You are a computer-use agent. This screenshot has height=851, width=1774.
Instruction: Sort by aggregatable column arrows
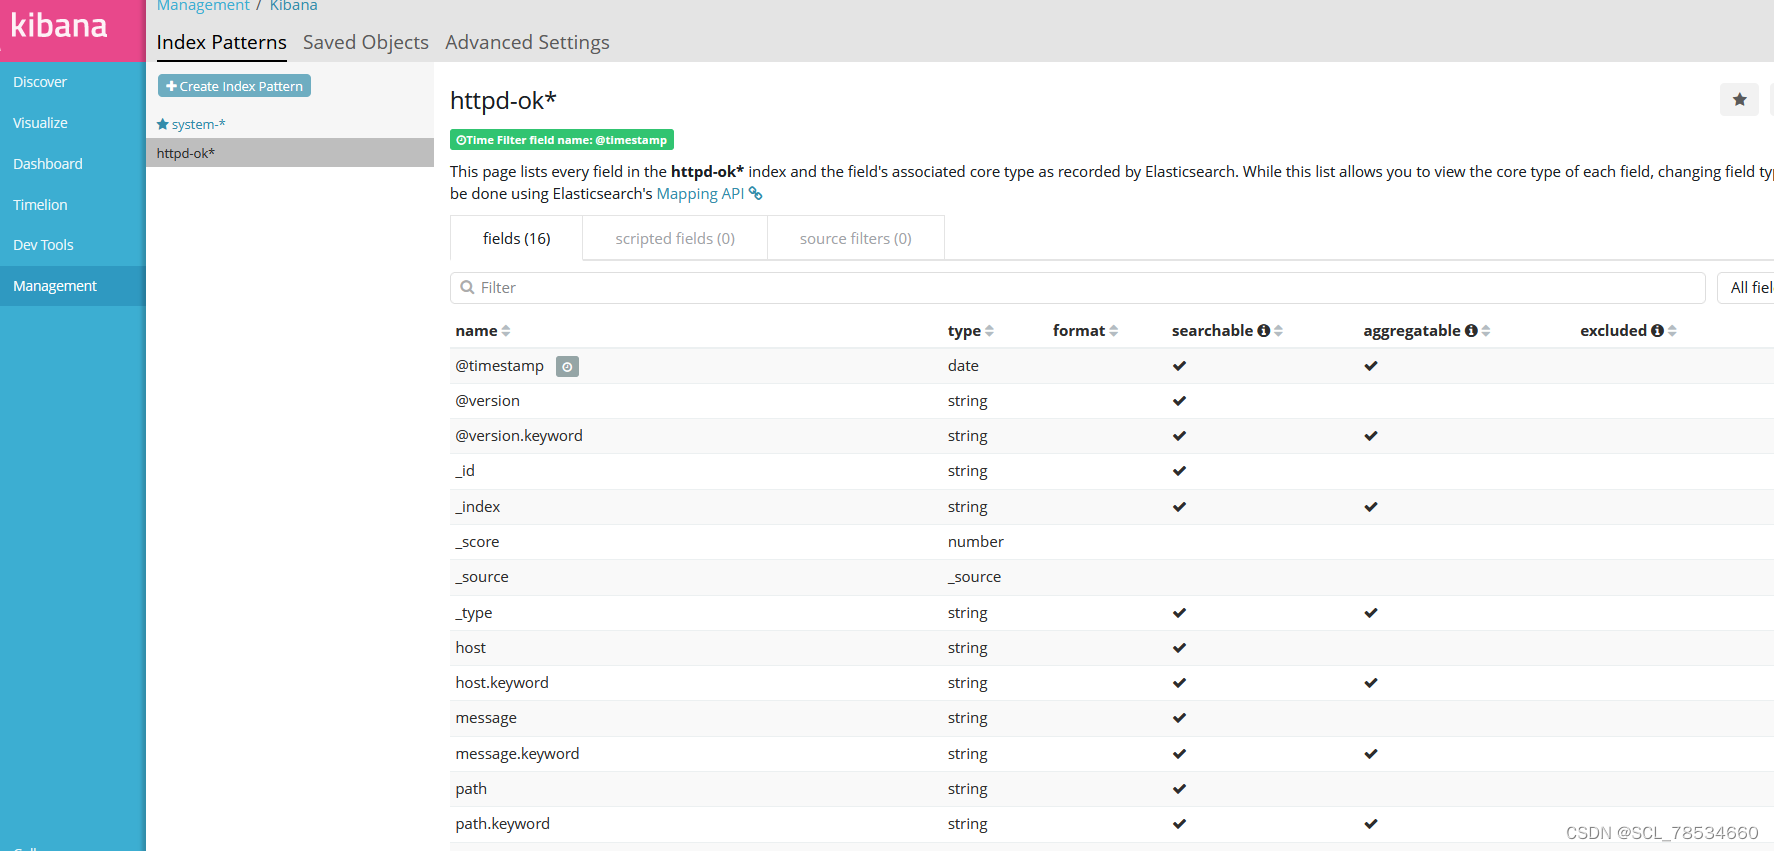(x=1486, y=331)
